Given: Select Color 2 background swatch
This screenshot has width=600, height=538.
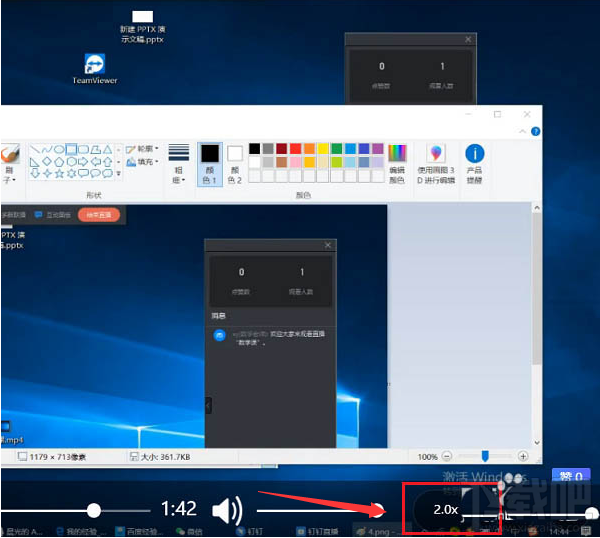Looking at the screenshot, I should point(235,154).
